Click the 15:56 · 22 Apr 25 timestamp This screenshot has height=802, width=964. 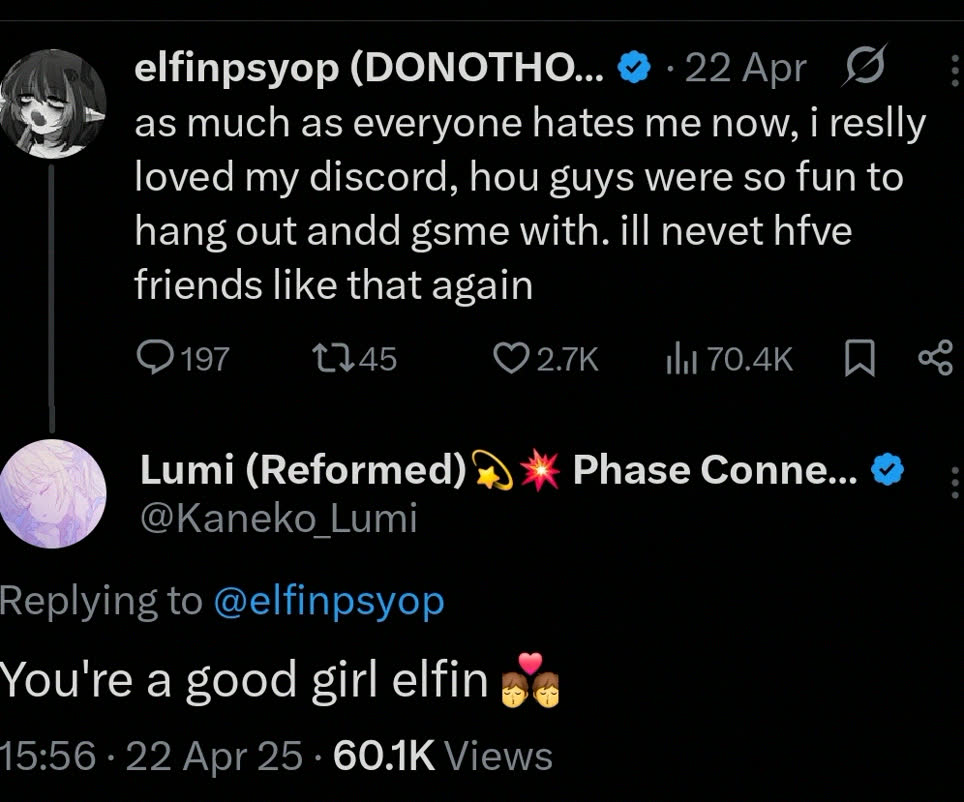(151, 756)
